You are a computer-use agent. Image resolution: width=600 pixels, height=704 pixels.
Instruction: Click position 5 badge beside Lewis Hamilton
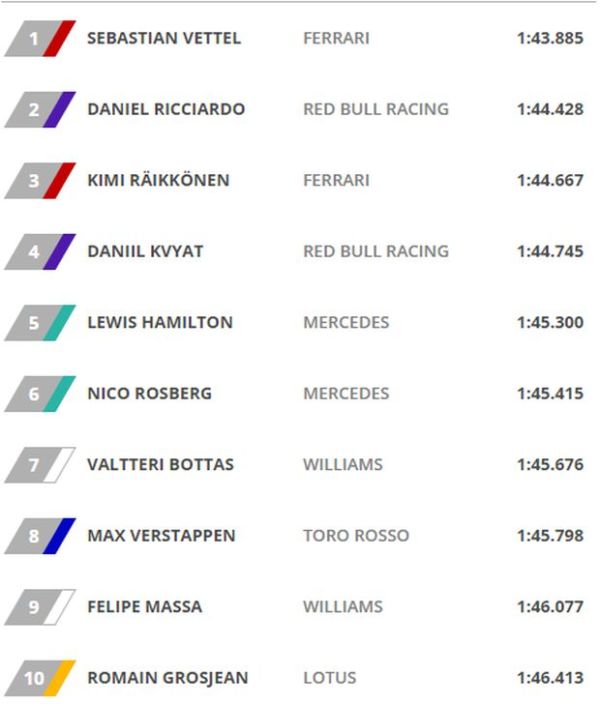coord(38,323)
